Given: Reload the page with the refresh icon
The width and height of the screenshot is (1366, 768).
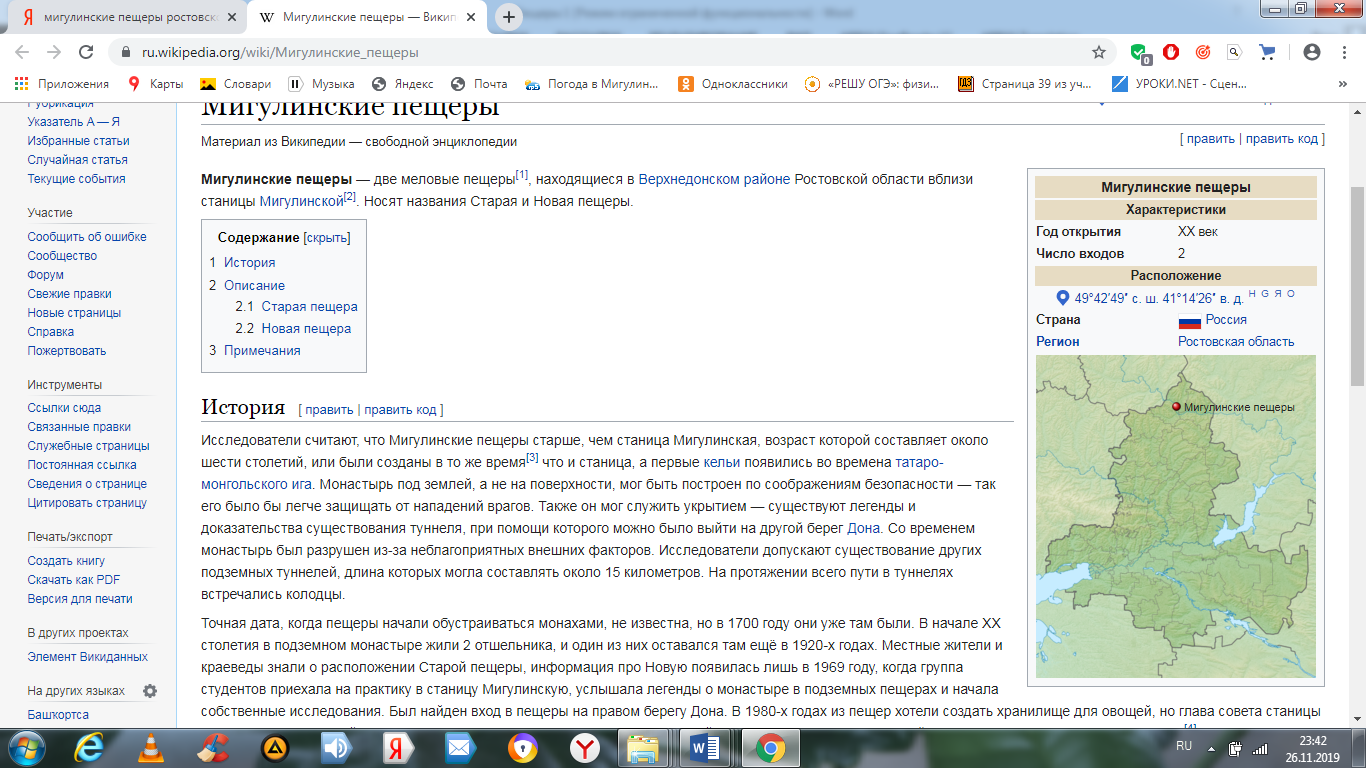Looking at the screenshot, I should coord(86,52).
